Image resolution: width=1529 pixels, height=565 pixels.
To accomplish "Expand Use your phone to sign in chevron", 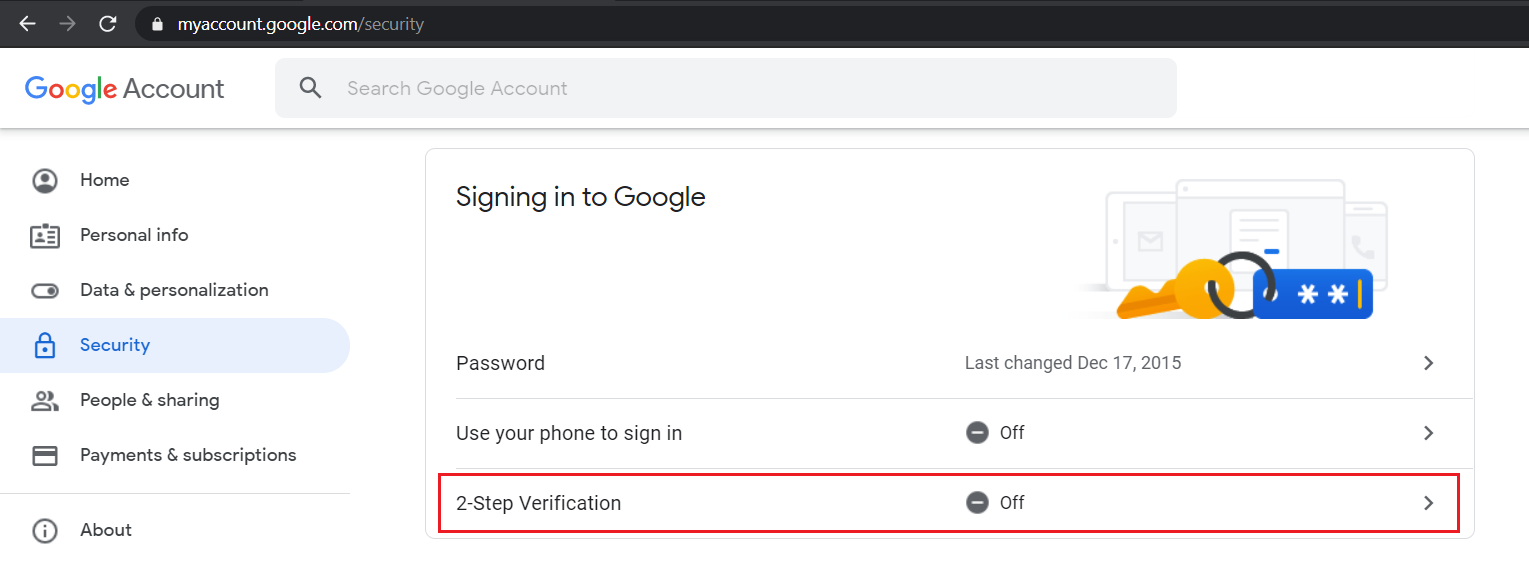I will [x=1429, y=433].
